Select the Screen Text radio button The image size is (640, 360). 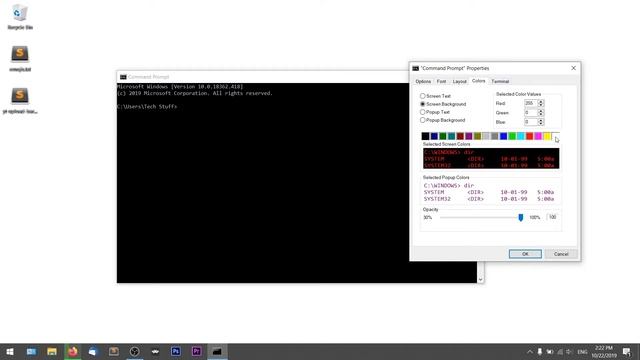click(422, 96)
